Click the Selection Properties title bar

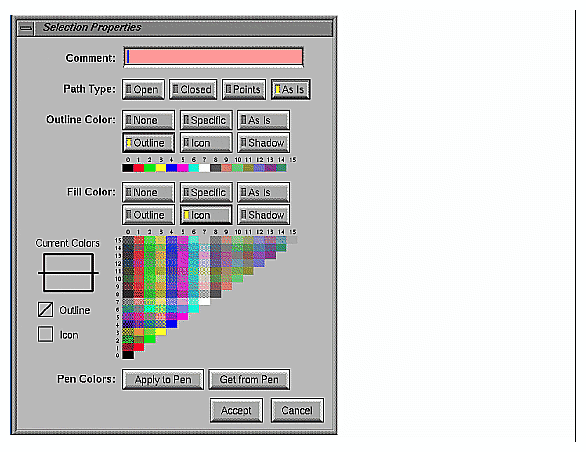coord(183,28)
